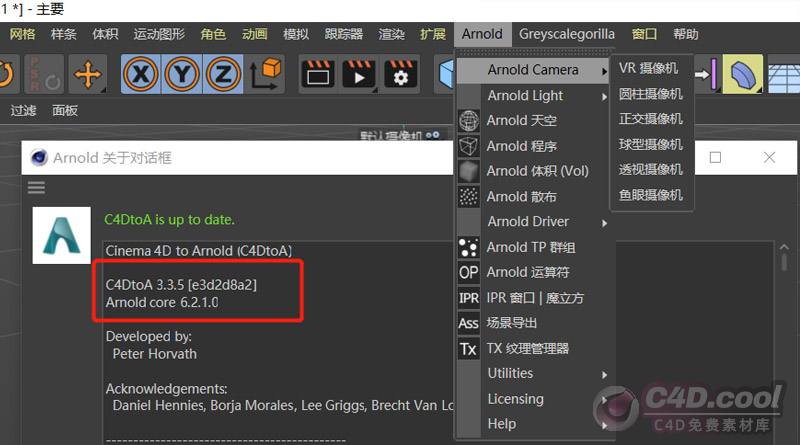Toggle Y axis lock
800x445 pixels.
tap(182, 75)
